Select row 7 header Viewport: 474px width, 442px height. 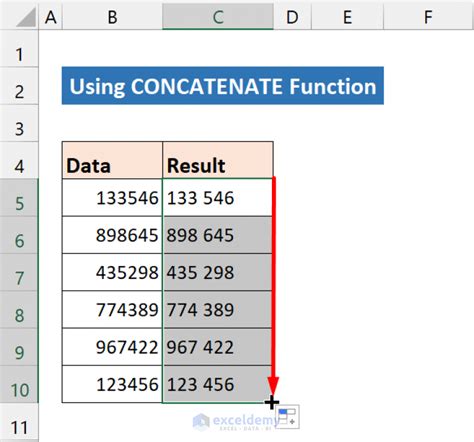pos(19,273)
